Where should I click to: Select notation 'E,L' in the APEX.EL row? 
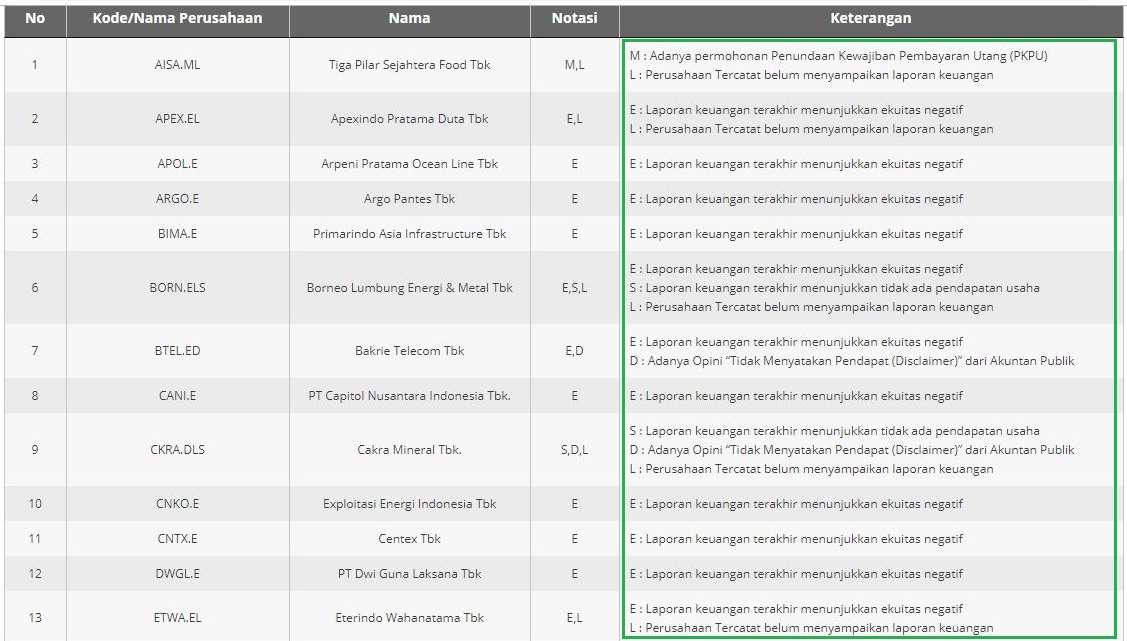(x=574, y=119)
